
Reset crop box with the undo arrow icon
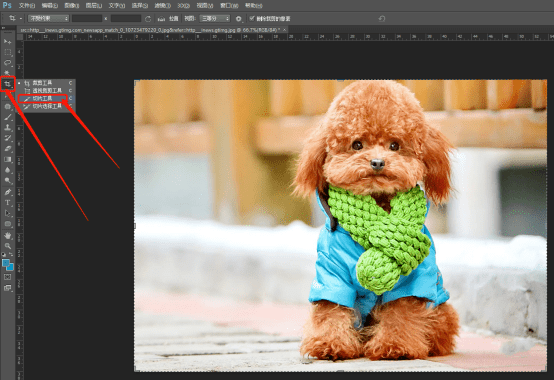coord(382,19)
